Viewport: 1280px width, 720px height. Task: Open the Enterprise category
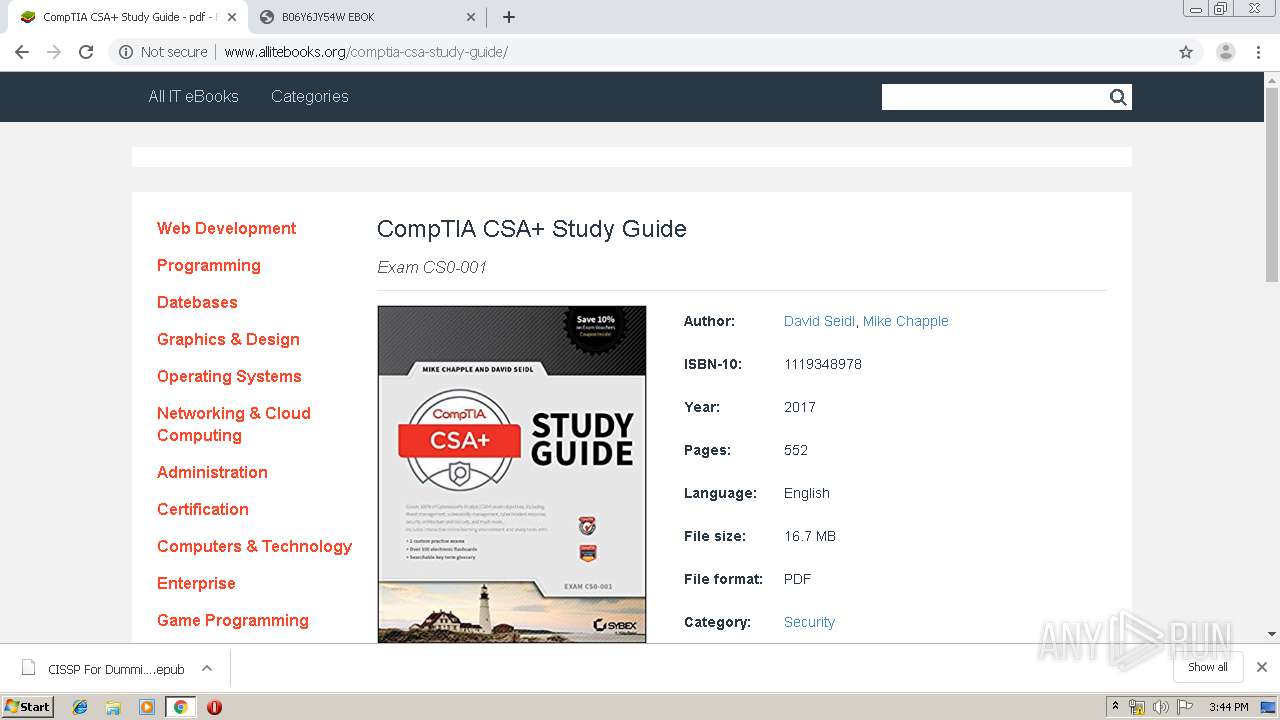196,583
